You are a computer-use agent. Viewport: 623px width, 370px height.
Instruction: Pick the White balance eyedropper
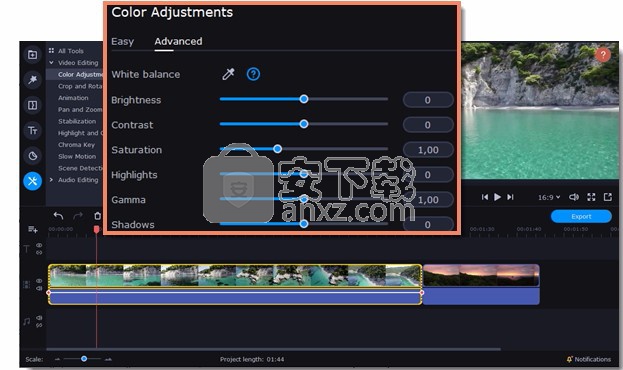(x=228, y=74)
